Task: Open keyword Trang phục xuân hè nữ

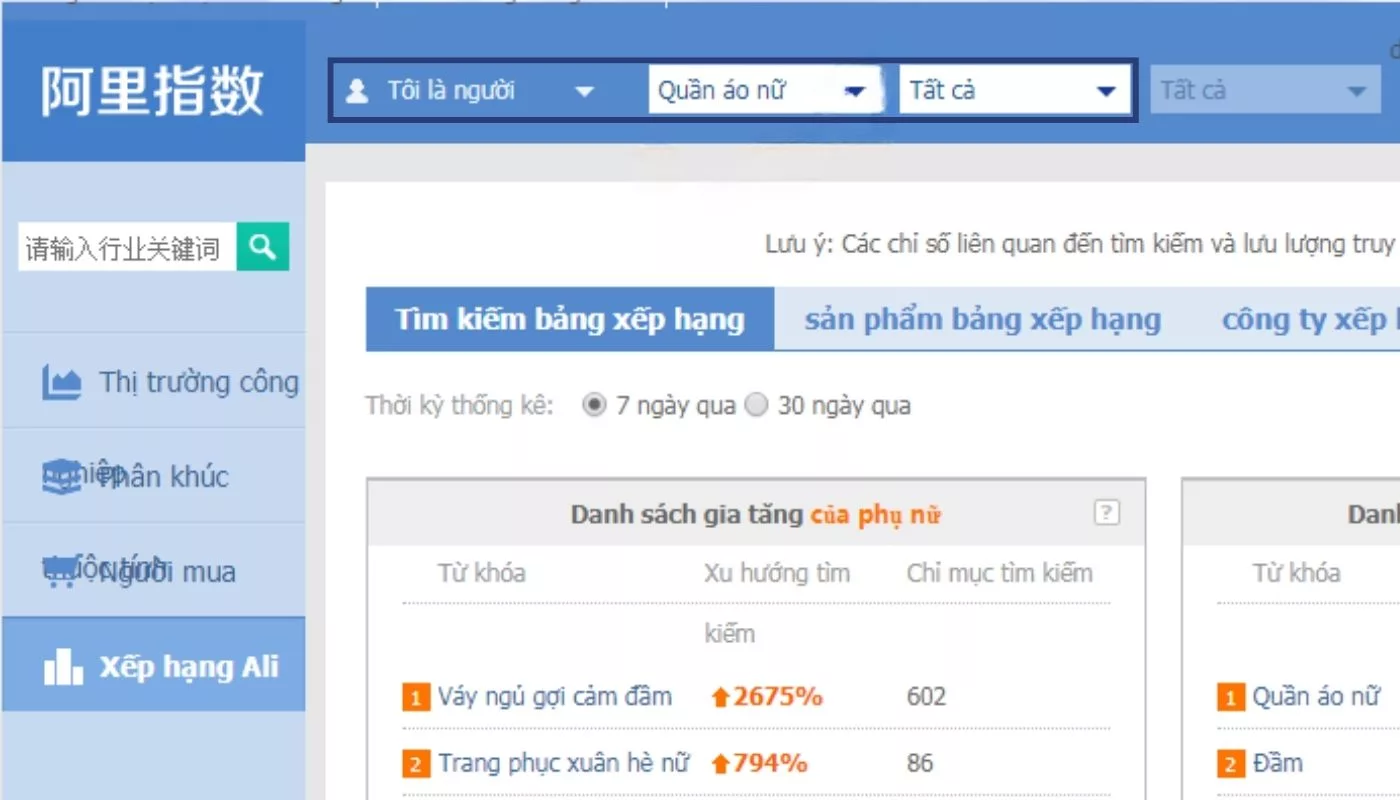Action: pyautogui.click(x=564, y=764)
